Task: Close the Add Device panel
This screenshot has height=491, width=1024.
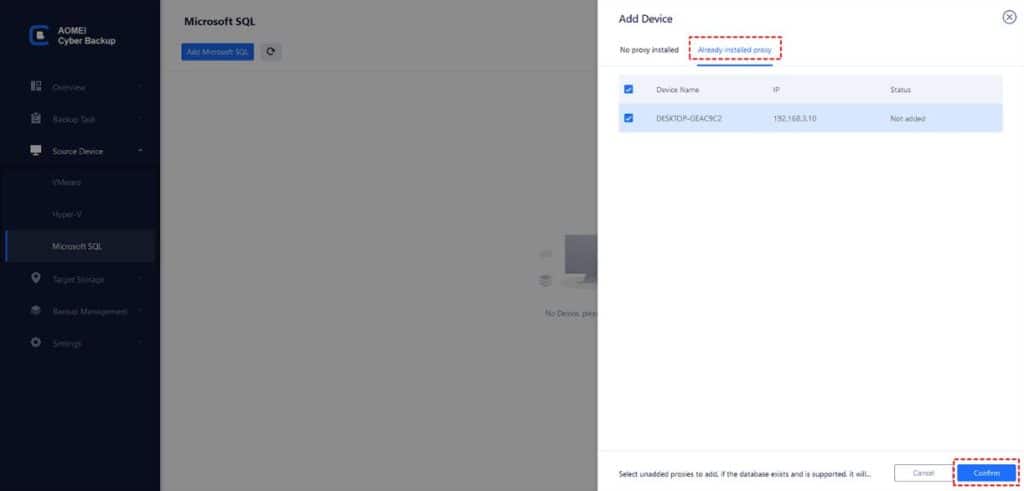Action: [1009, 18]
